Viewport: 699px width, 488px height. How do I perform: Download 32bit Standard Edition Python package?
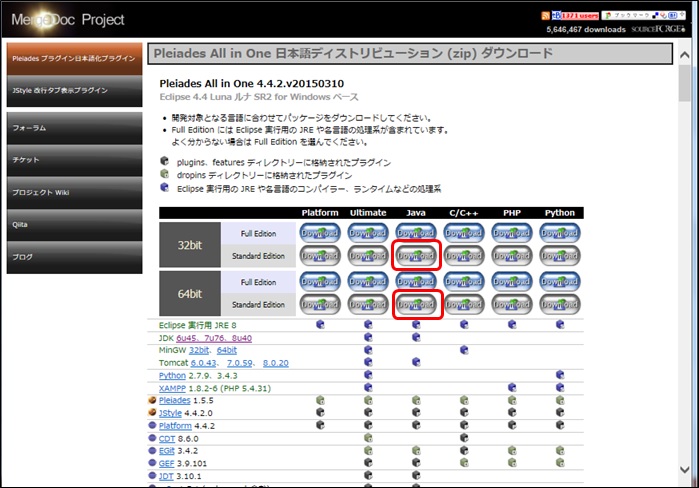pos(560,256)
